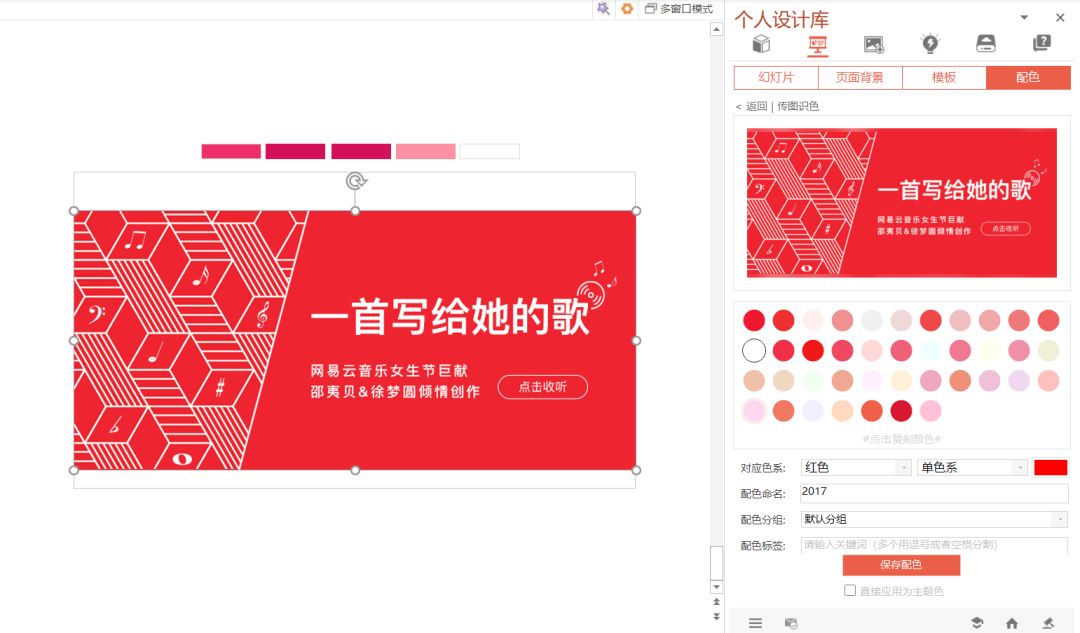
Task: Pick the white outlined circle swatch
Action: point(754,351)
